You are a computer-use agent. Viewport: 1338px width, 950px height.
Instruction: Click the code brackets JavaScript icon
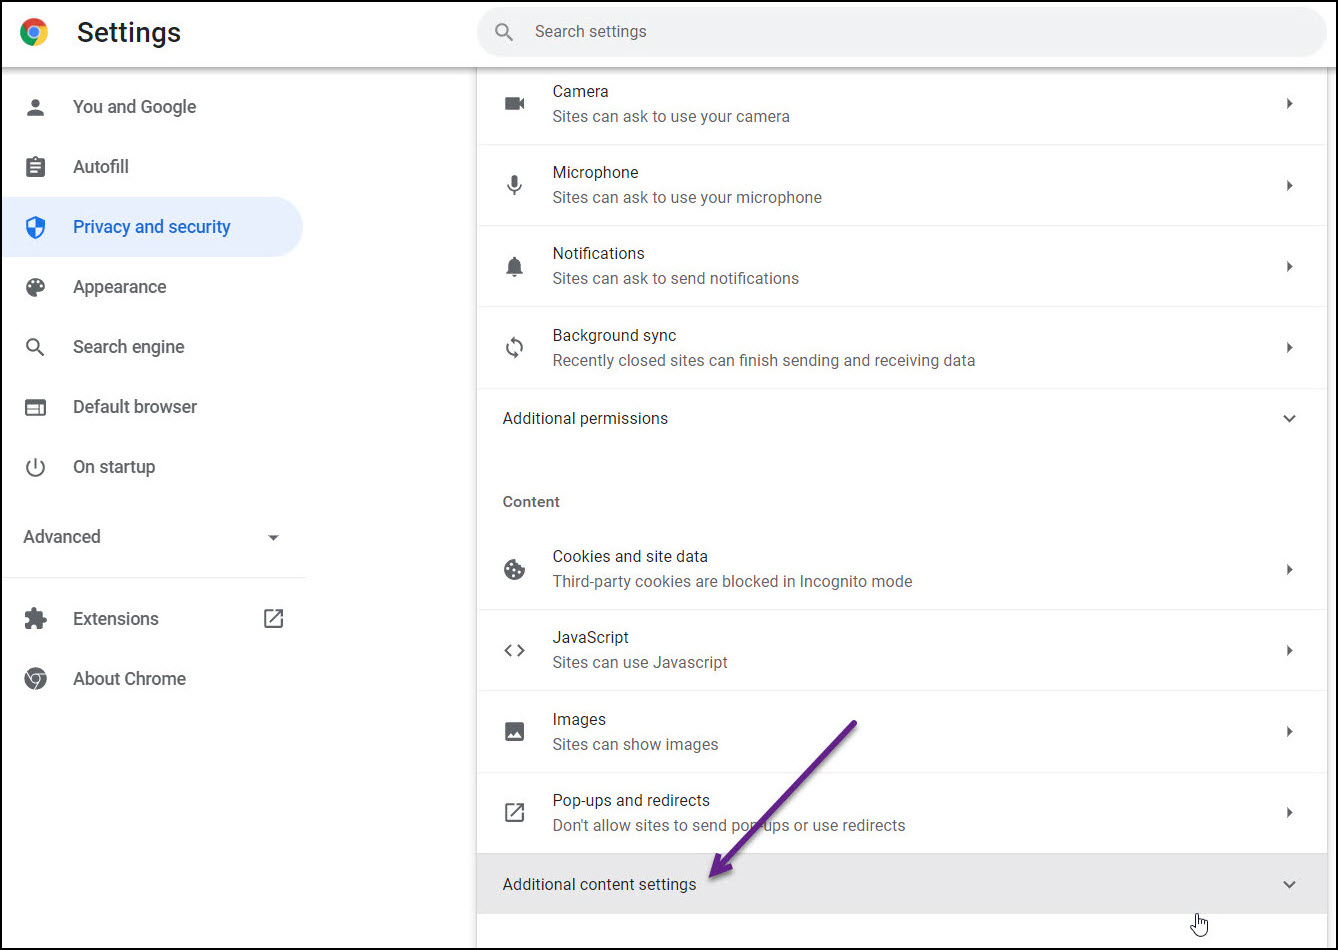514,650
